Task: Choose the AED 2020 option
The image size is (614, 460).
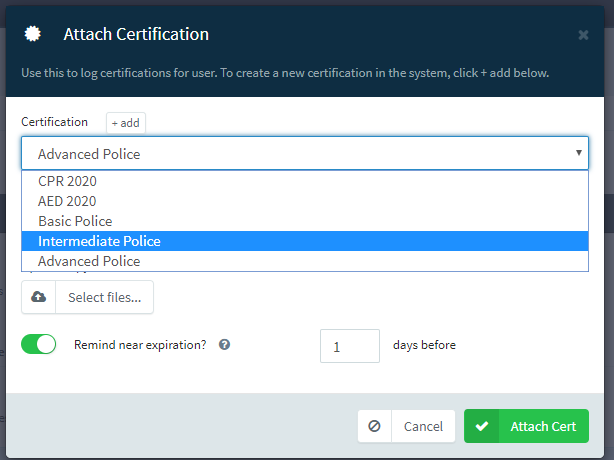Action: point(67,201)
